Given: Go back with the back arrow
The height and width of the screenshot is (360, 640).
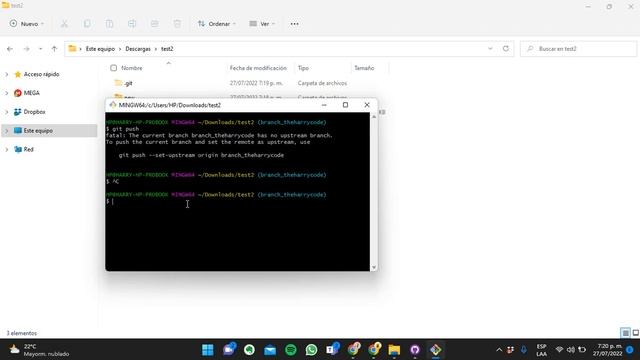Looking at the screenshot, I should [x=10, y=49].
